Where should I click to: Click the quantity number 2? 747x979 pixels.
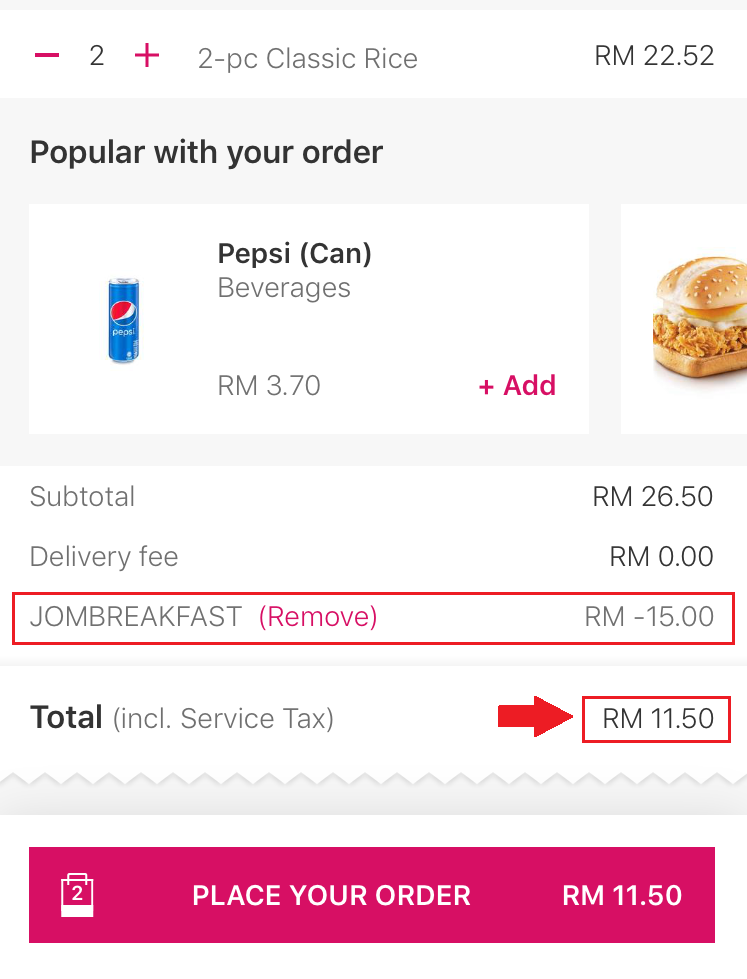pyautogui.click(x=96, y=56)
